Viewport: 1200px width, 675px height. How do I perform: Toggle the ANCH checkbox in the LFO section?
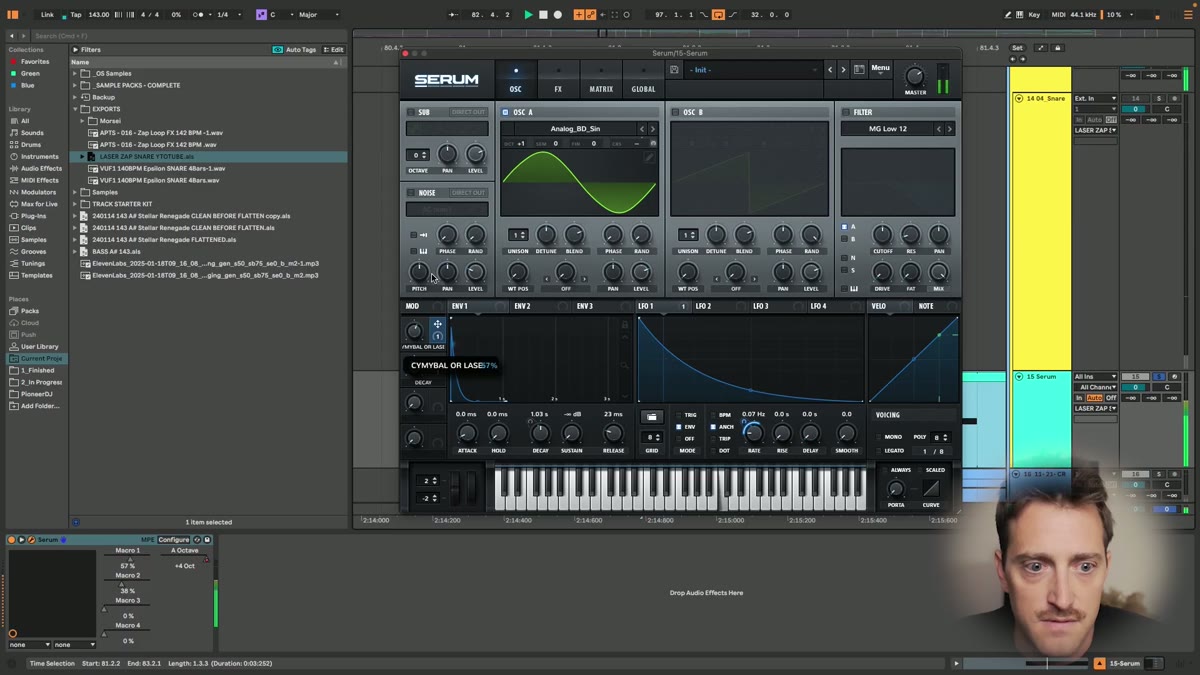point(713,427)
